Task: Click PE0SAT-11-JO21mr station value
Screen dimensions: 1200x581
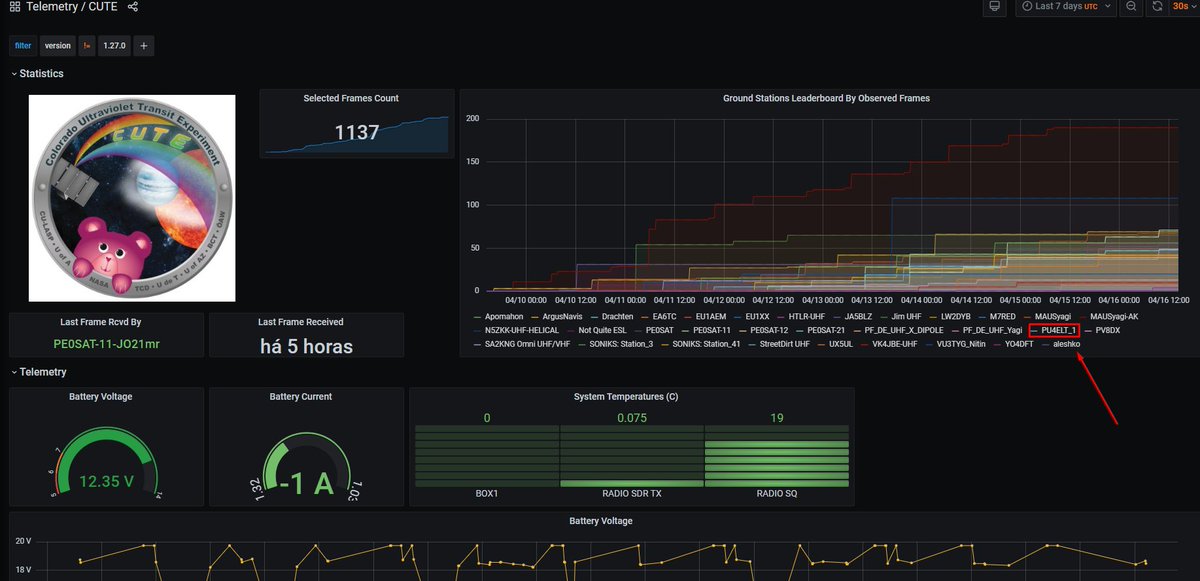Action: tap(104, 344)
